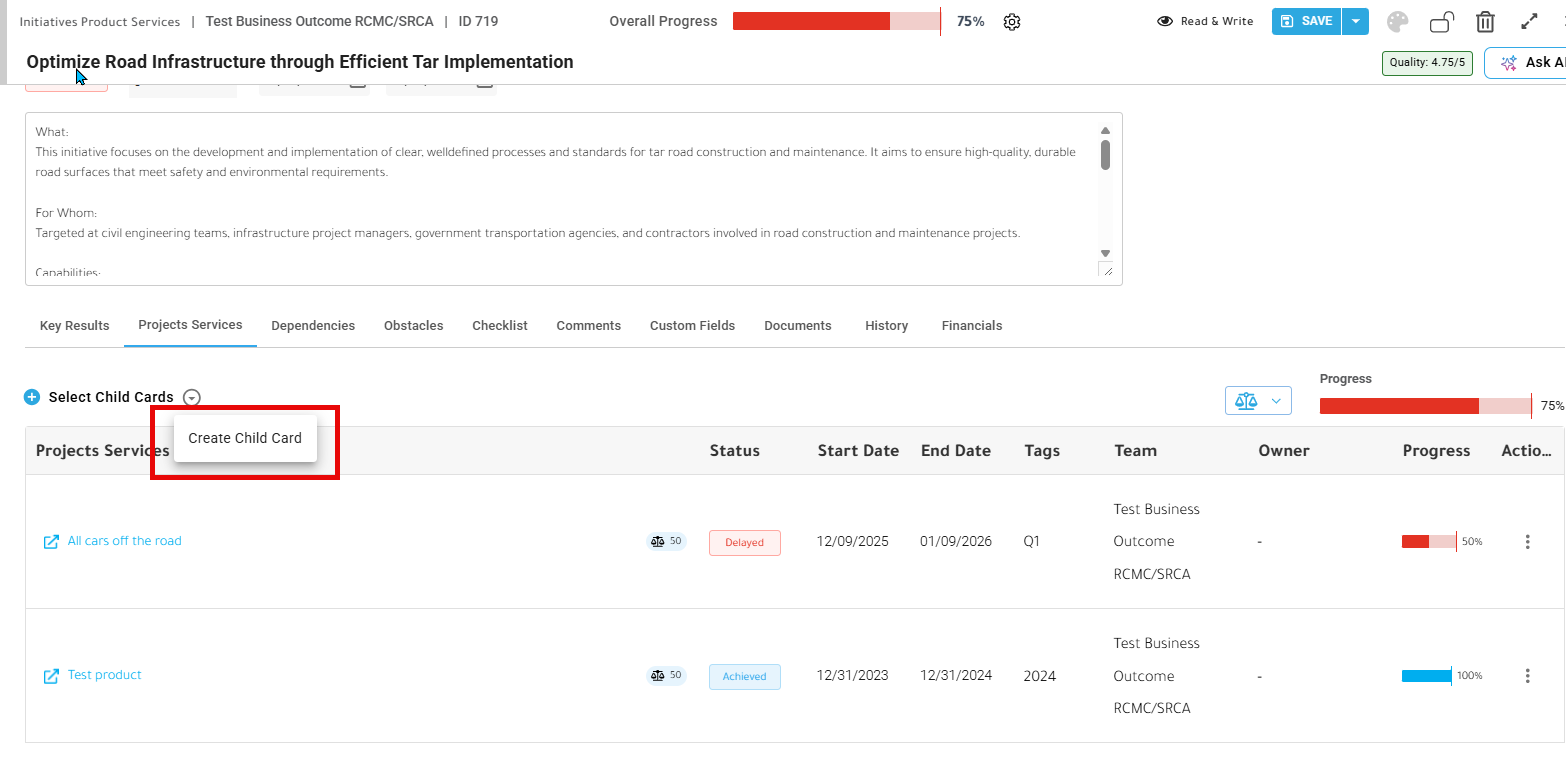Click the Delayed status badge

pyautogui.click(x=745, y=543)
